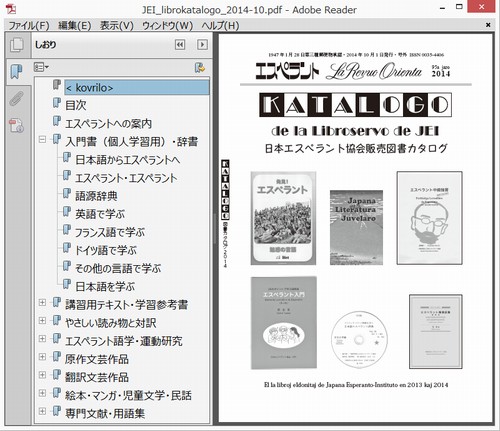Close the document with menu bar X

click(x=488, y=25)
